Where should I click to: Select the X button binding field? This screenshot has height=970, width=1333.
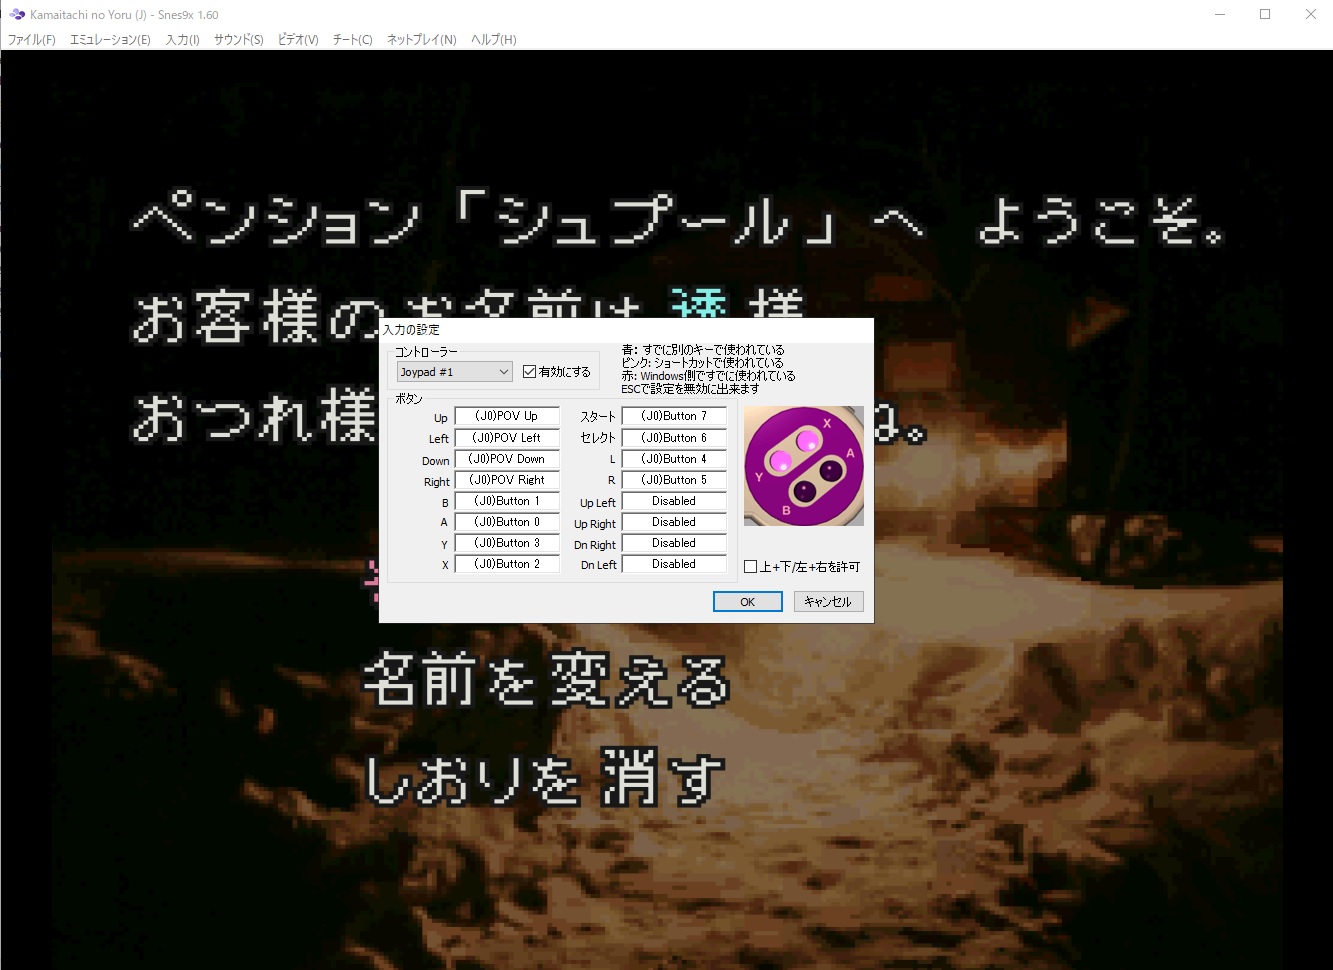pyautogui.click(x=507, y=564)
